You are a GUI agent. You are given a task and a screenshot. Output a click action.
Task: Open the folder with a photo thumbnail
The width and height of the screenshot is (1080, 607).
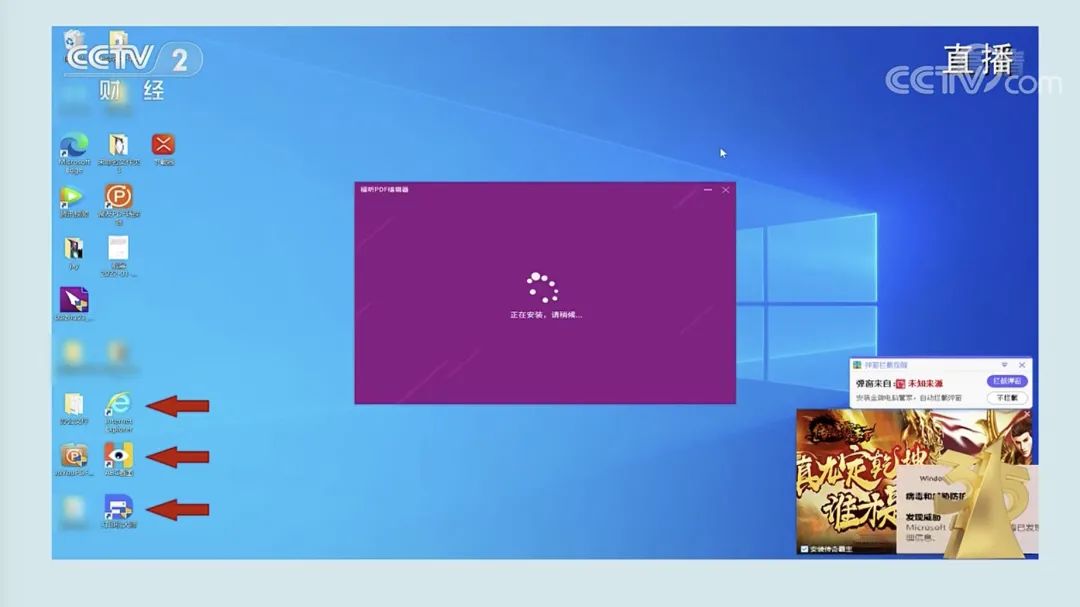[74, 248]
